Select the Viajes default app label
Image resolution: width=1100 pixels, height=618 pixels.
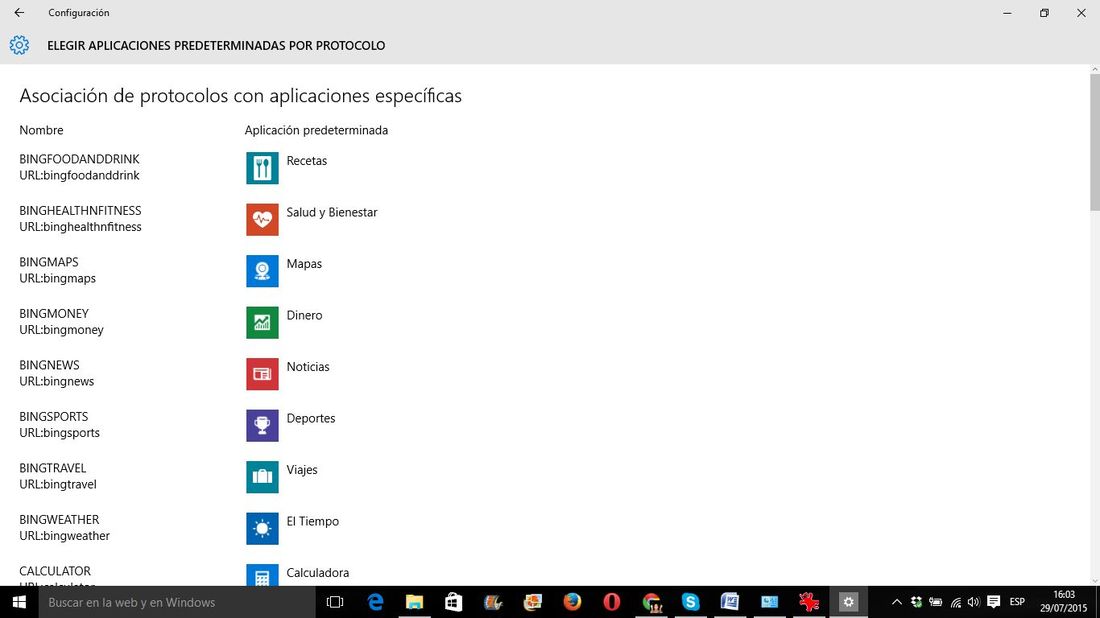click(302, 470)
